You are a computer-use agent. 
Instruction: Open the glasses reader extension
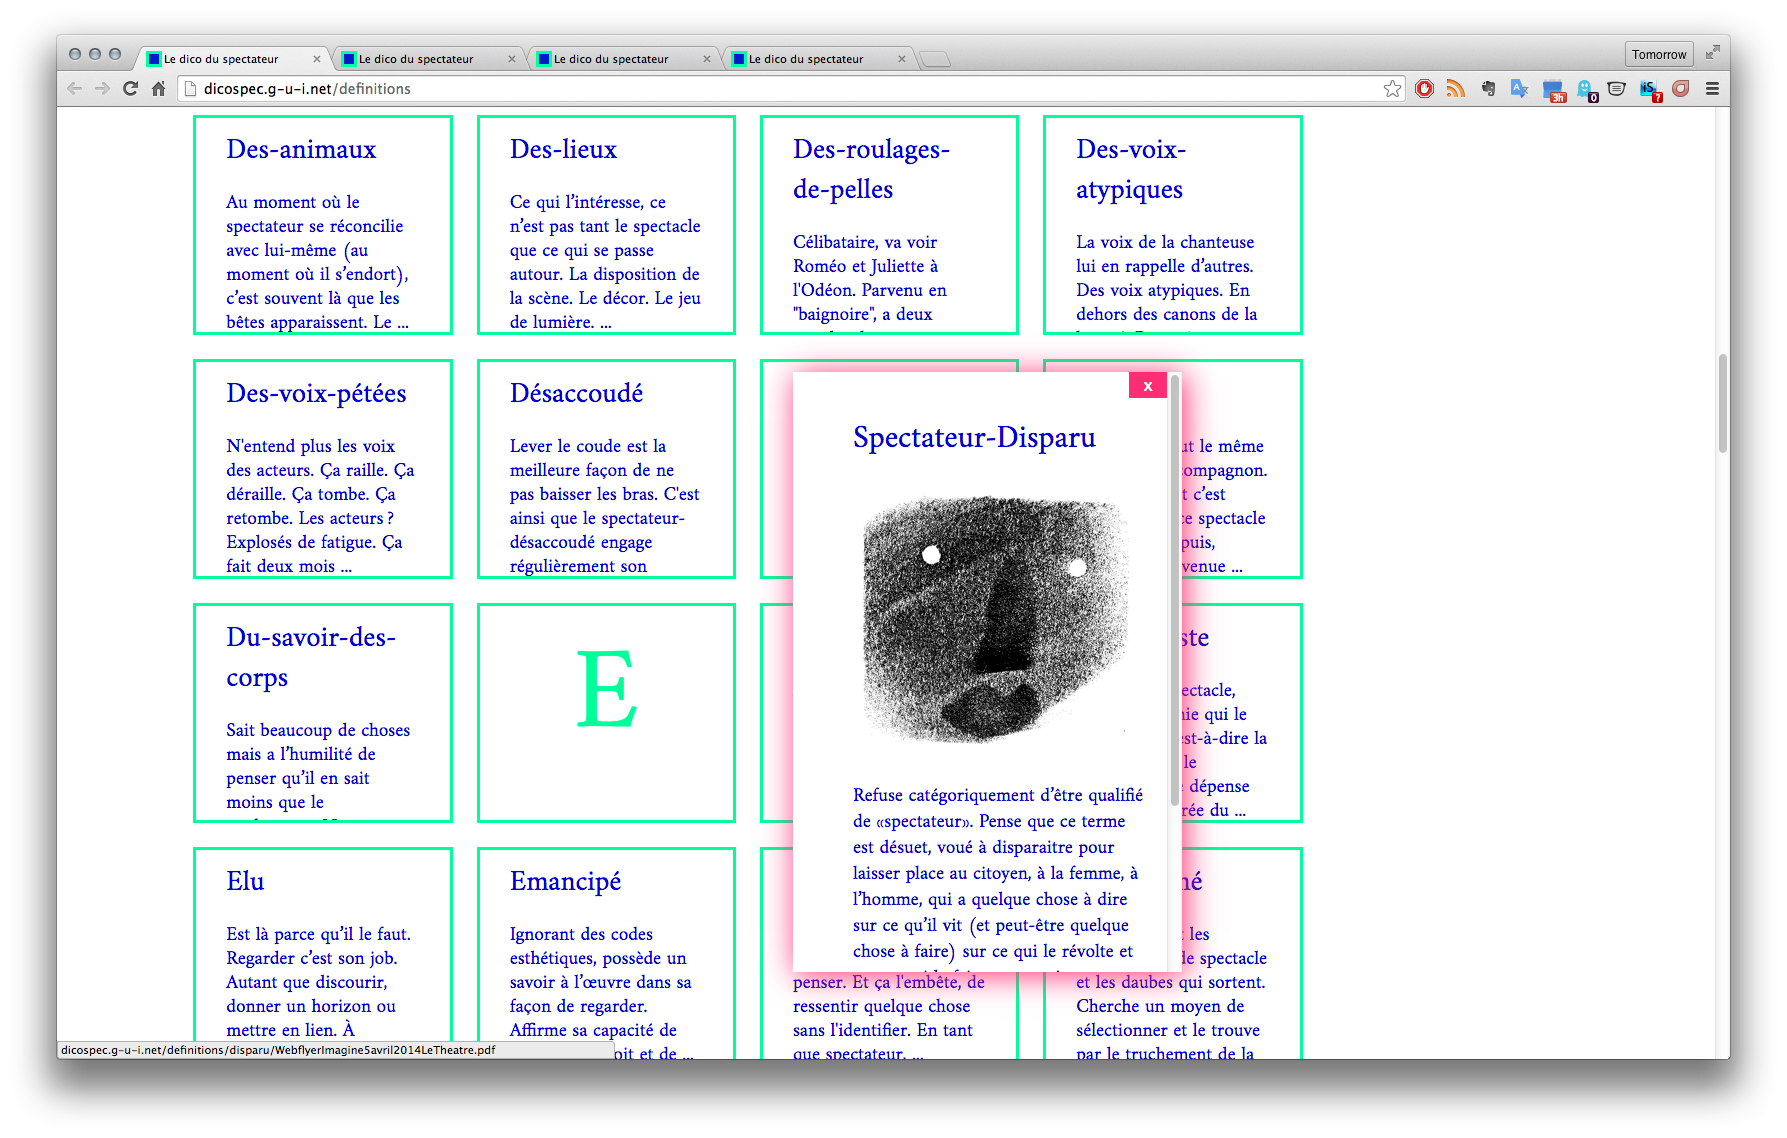click(x=1616, y=89)
